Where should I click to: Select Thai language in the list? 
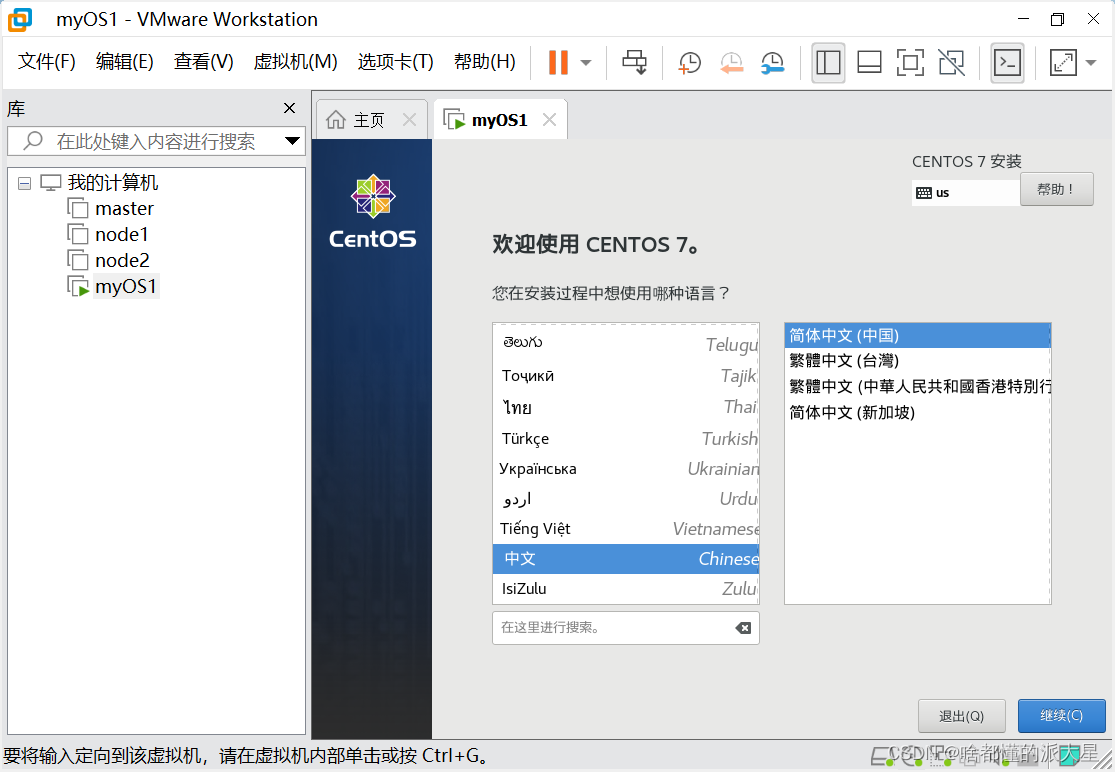pos(626,407)
